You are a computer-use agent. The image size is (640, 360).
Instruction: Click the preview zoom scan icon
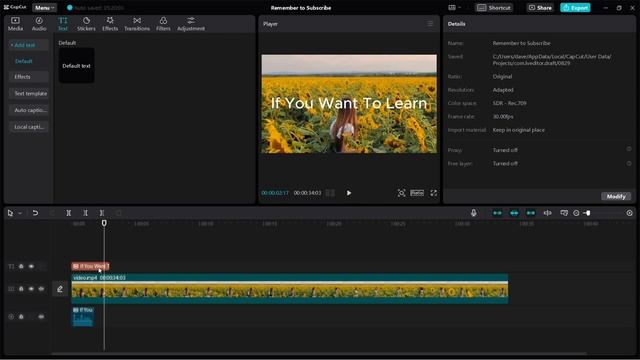click(402, 193)
